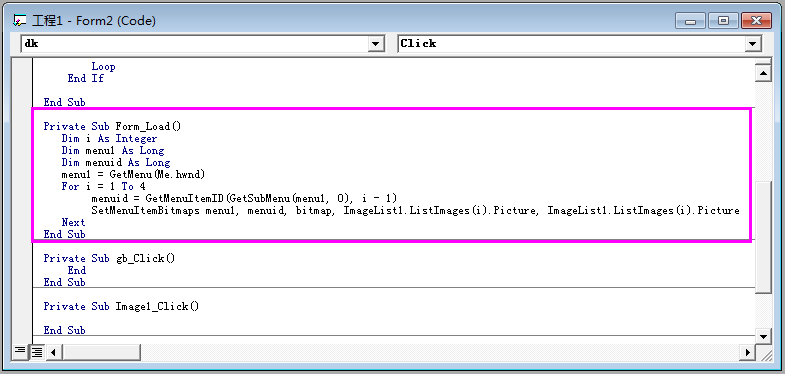Click 'Private Sub gb_Click()' line
Viewport: 785px width, 374px height.
109,258
